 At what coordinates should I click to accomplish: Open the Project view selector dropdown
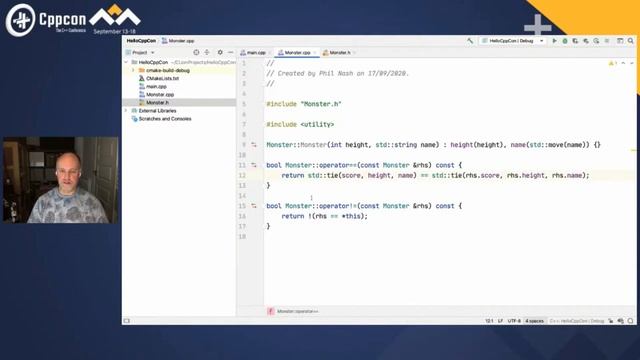[140, 53]
